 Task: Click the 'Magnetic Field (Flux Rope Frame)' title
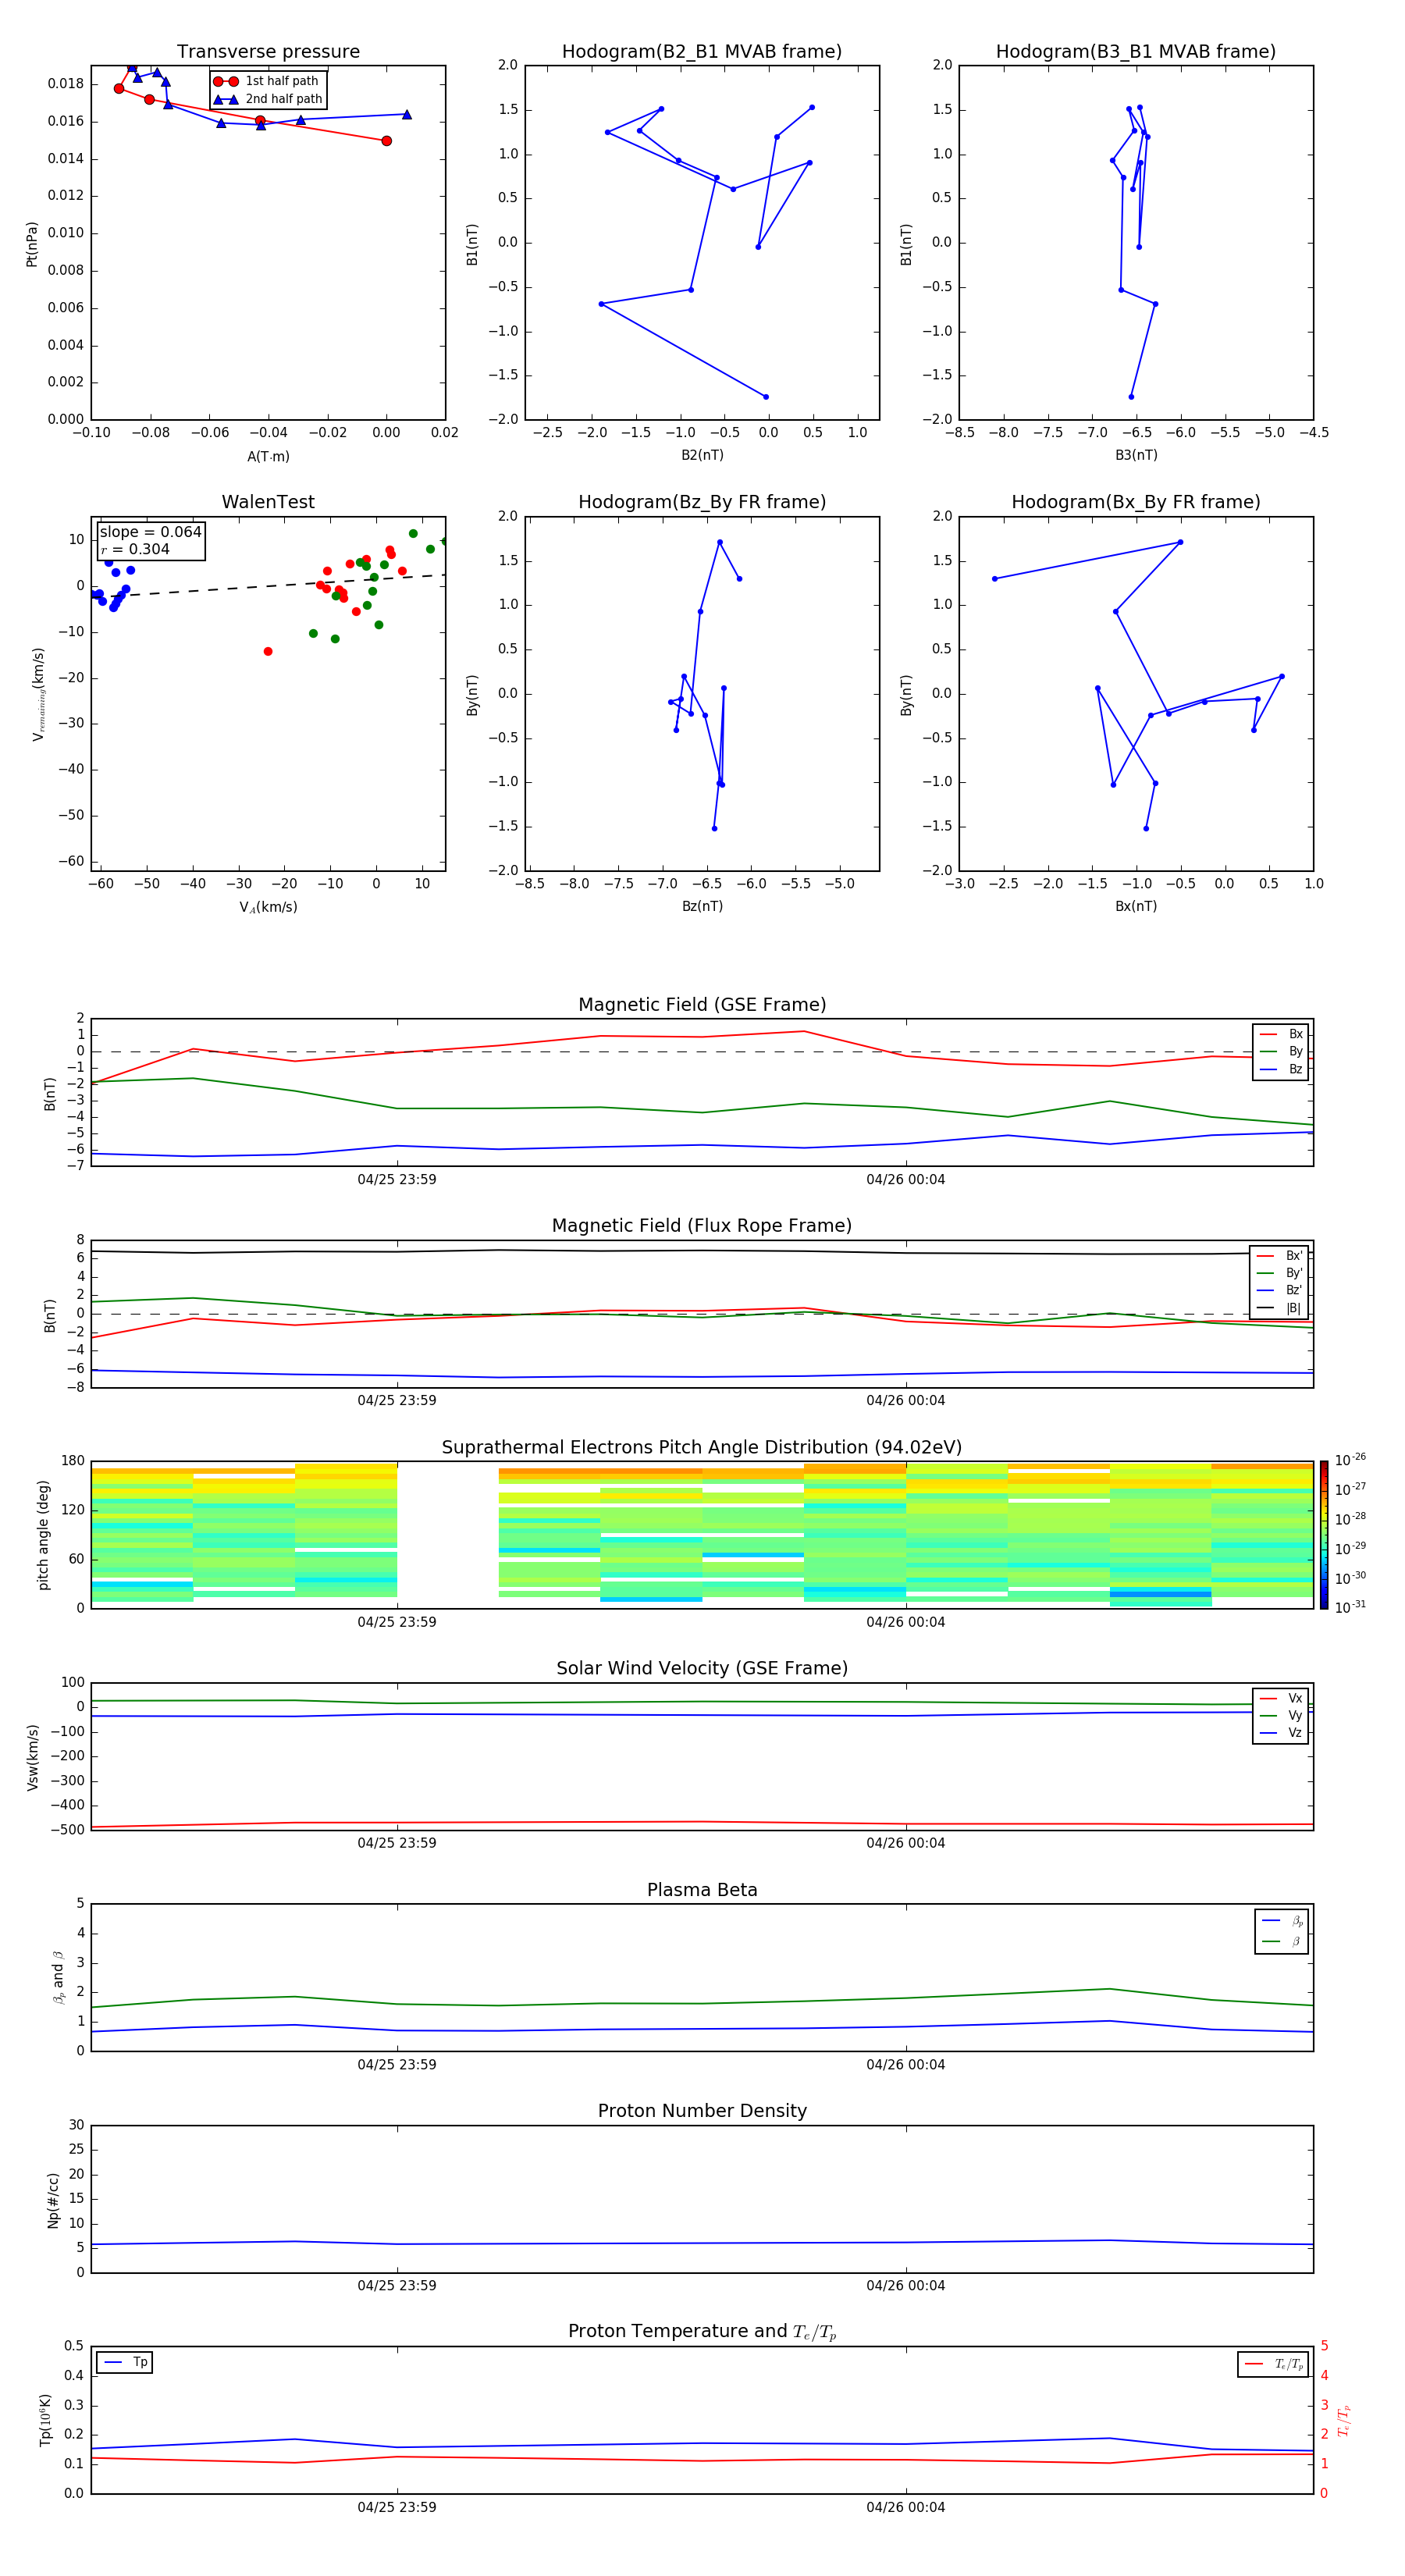(x=702, y=1226)
